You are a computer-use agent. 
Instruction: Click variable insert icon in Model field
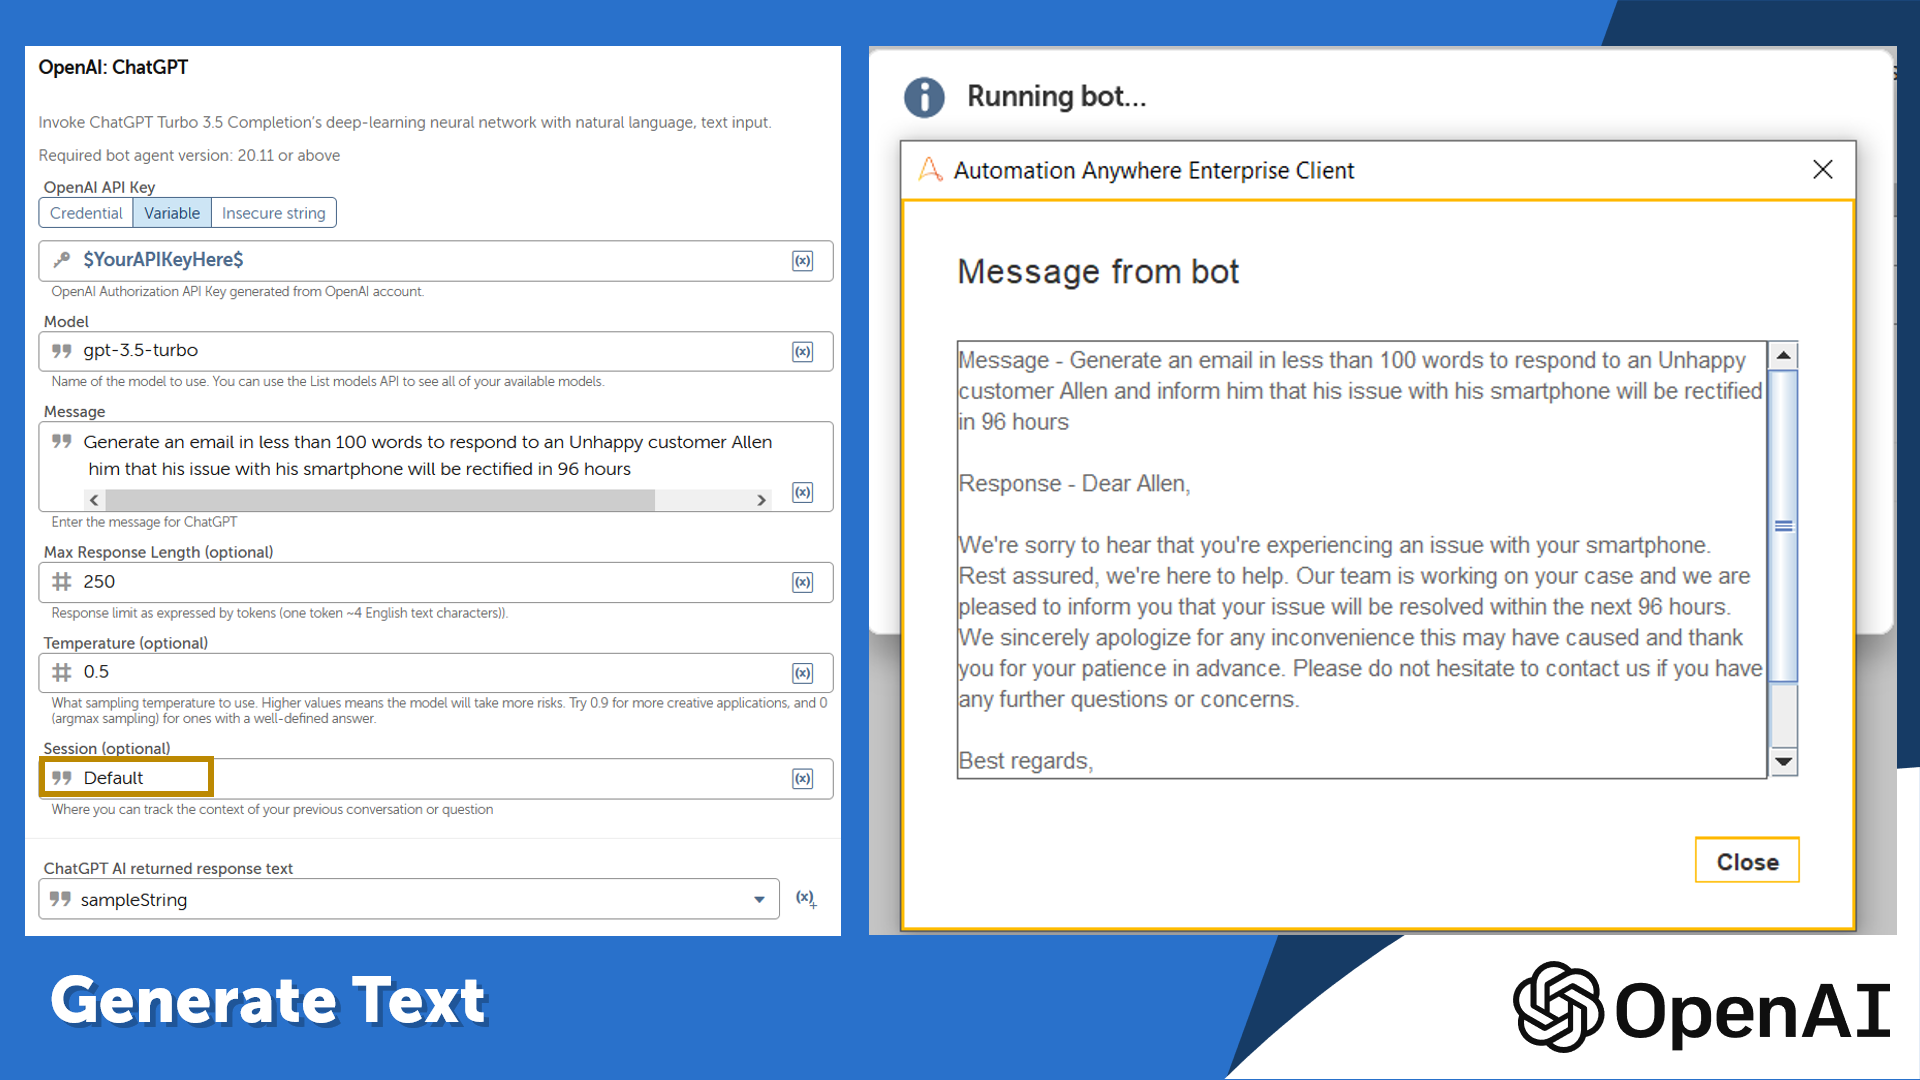click(x=802, y=352)
